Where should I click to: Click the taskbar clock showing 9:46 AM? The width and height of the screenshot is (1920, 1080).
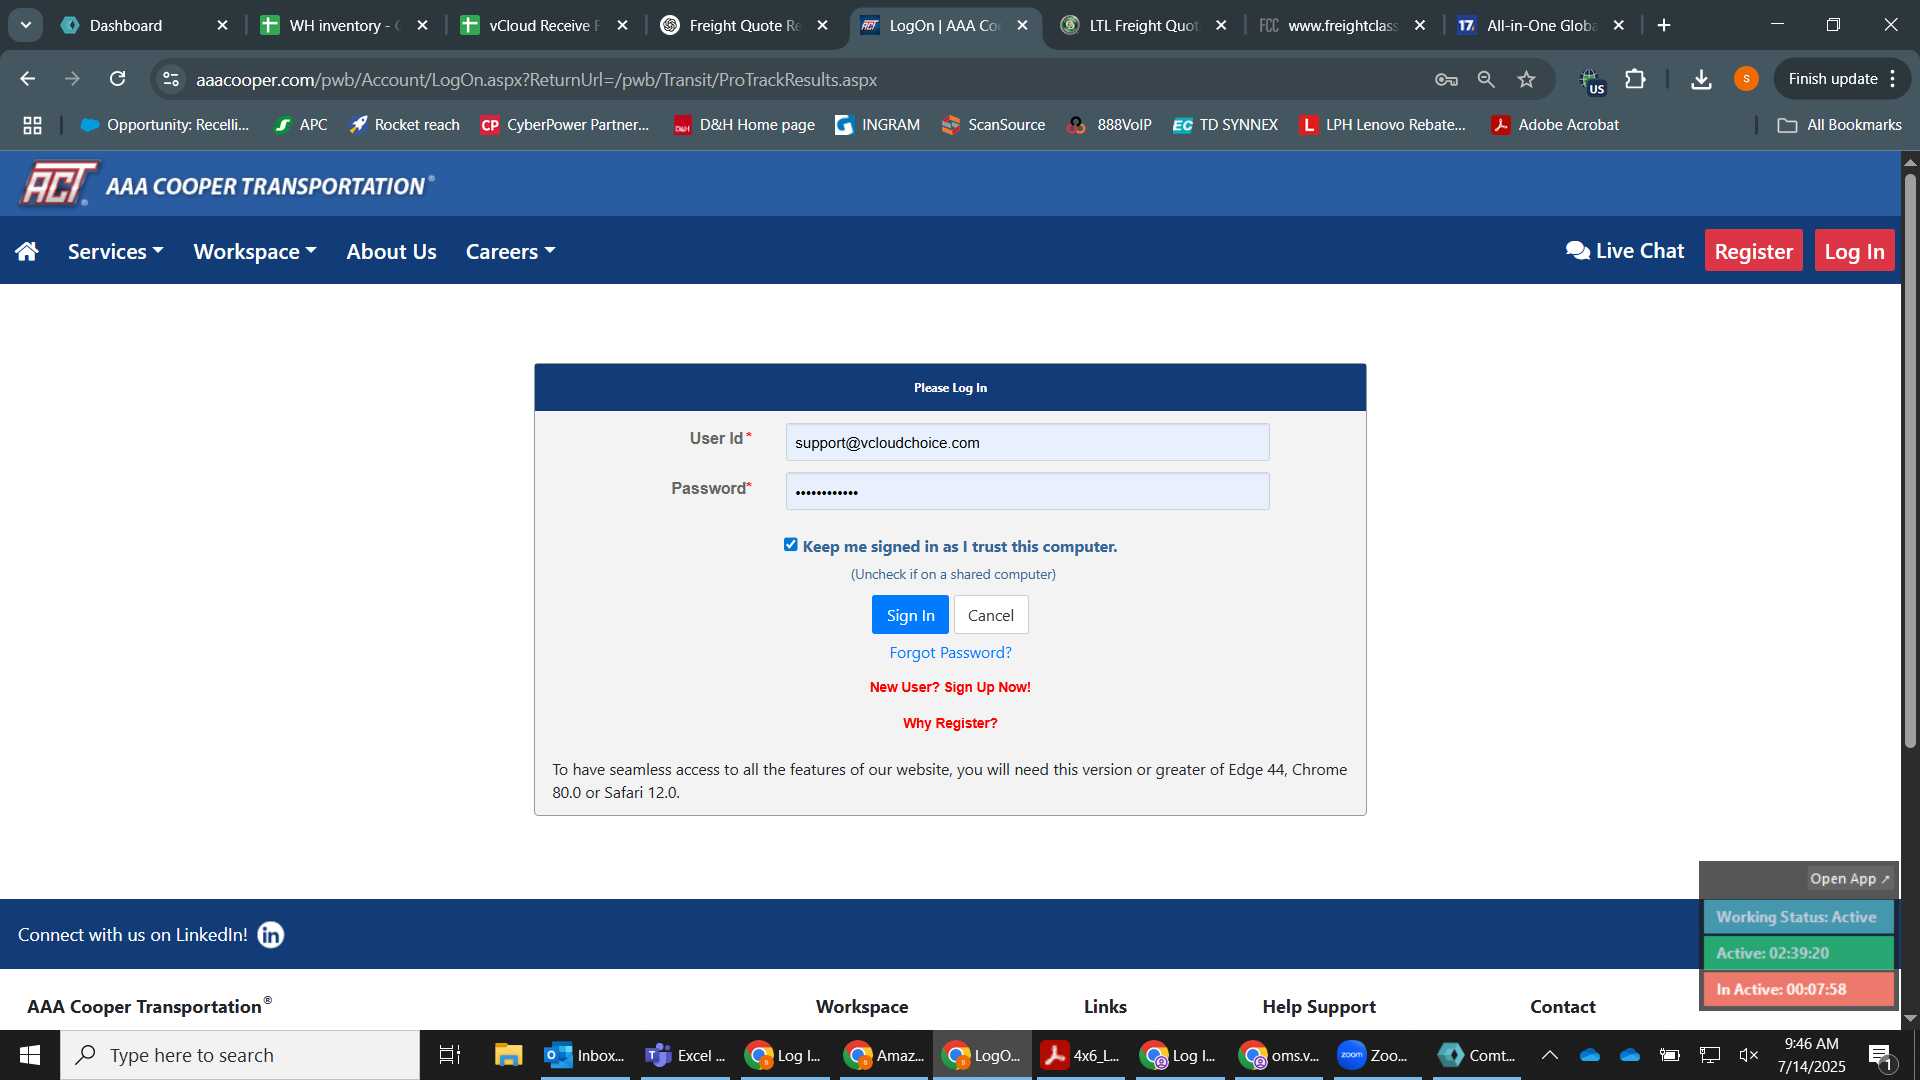pyautogui.click(x=1811, y=1055)
